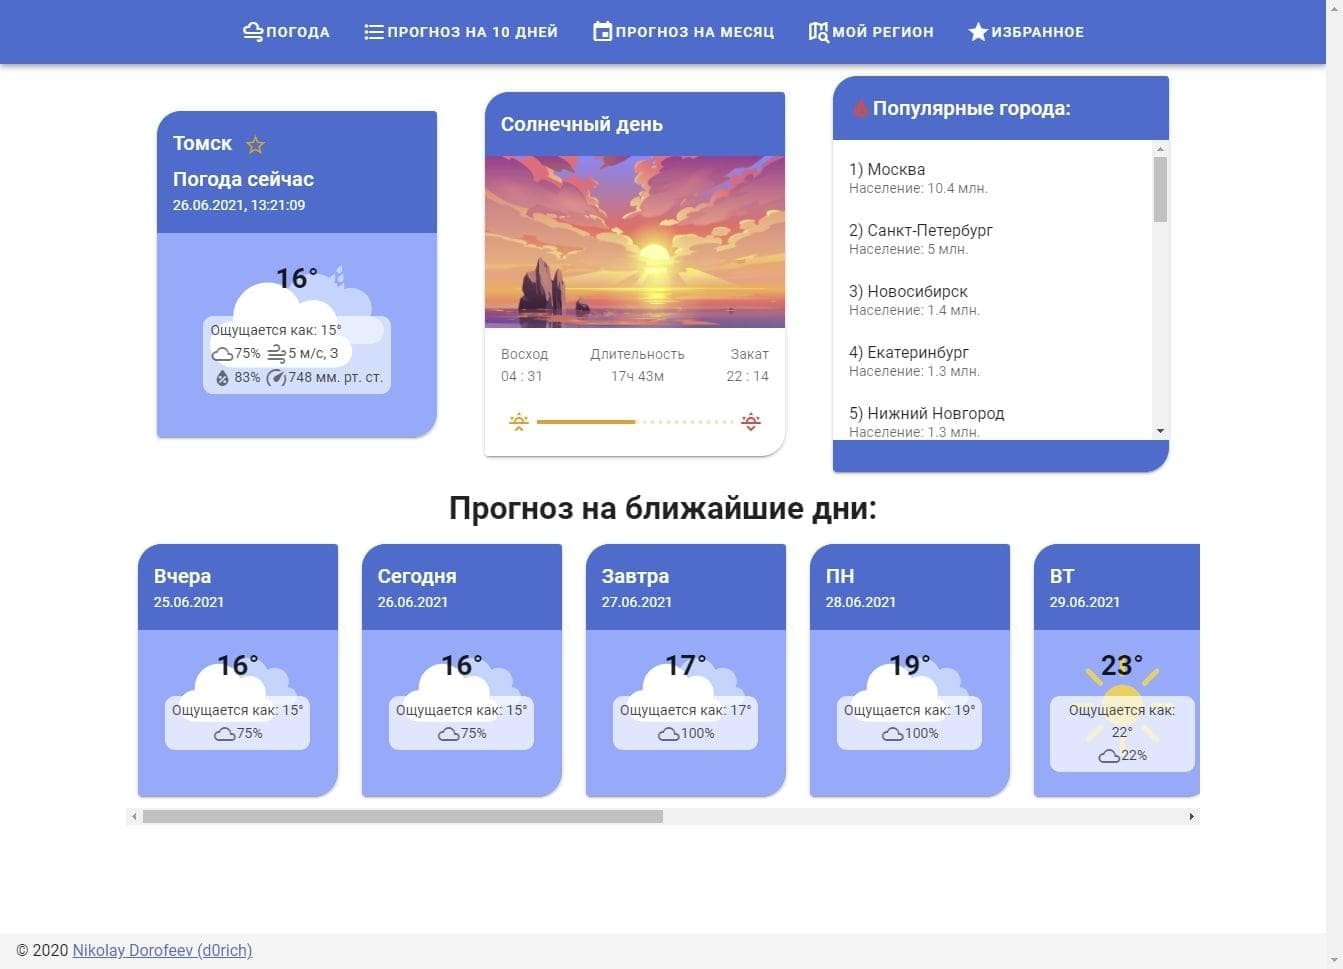
Task: Click the calendar icon for monthly forecast
Action: click(602, 32)
